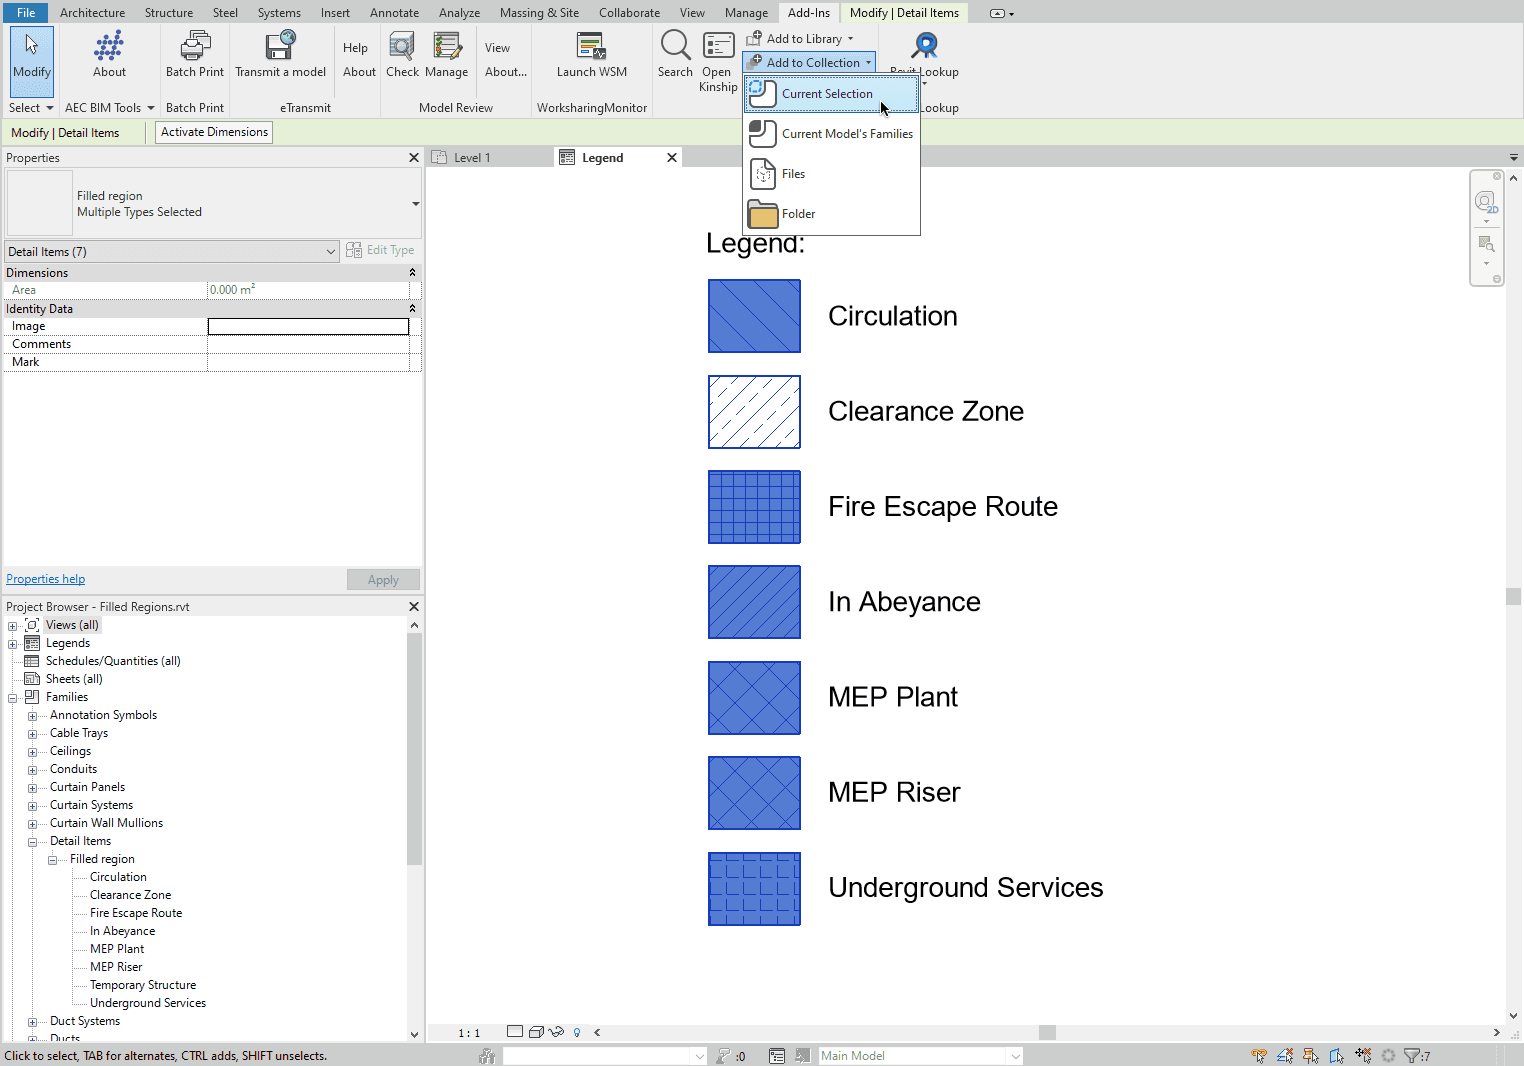Toggle Select Links in the status bar

click(1259, 1055)
